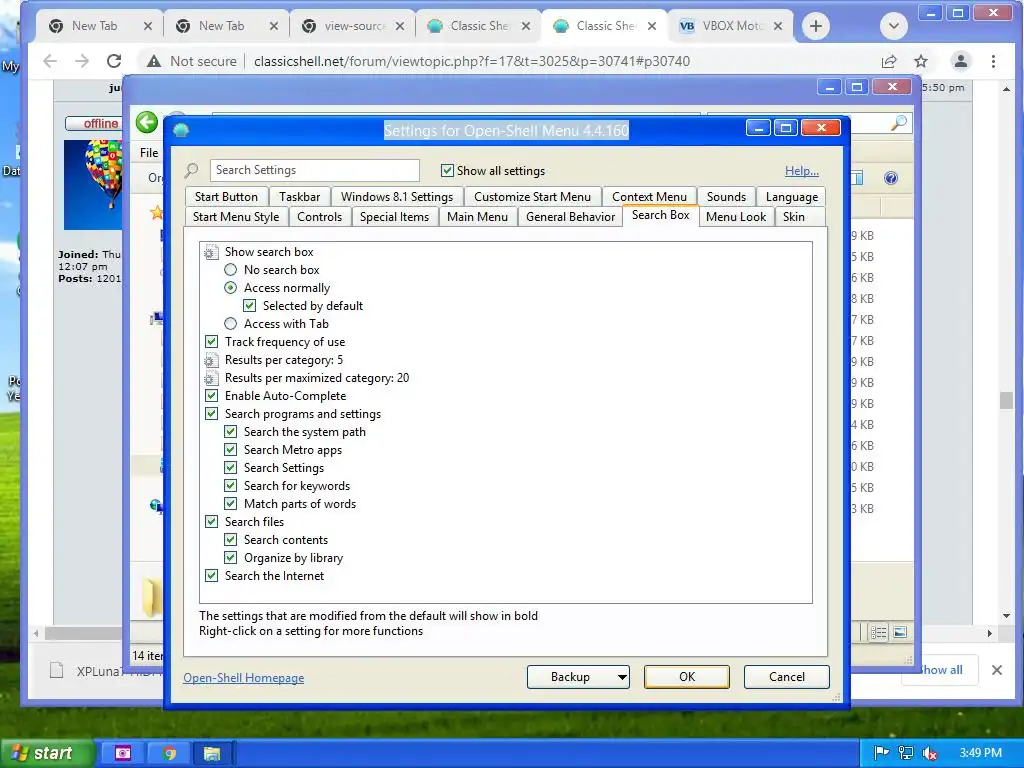Open the file explorer taskbar icon
The image size is (1024, 768).
pos(212,753)
